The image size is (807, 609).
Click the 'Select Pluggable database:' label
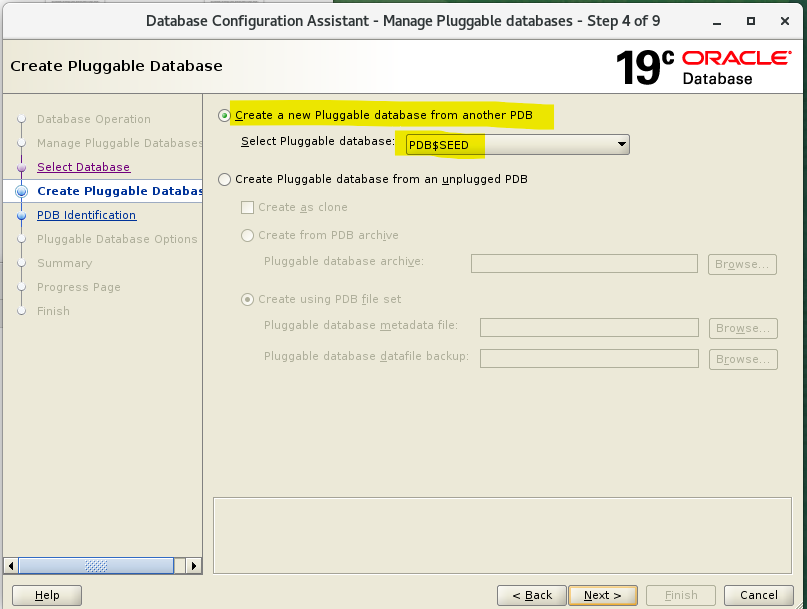click(318, 142)
